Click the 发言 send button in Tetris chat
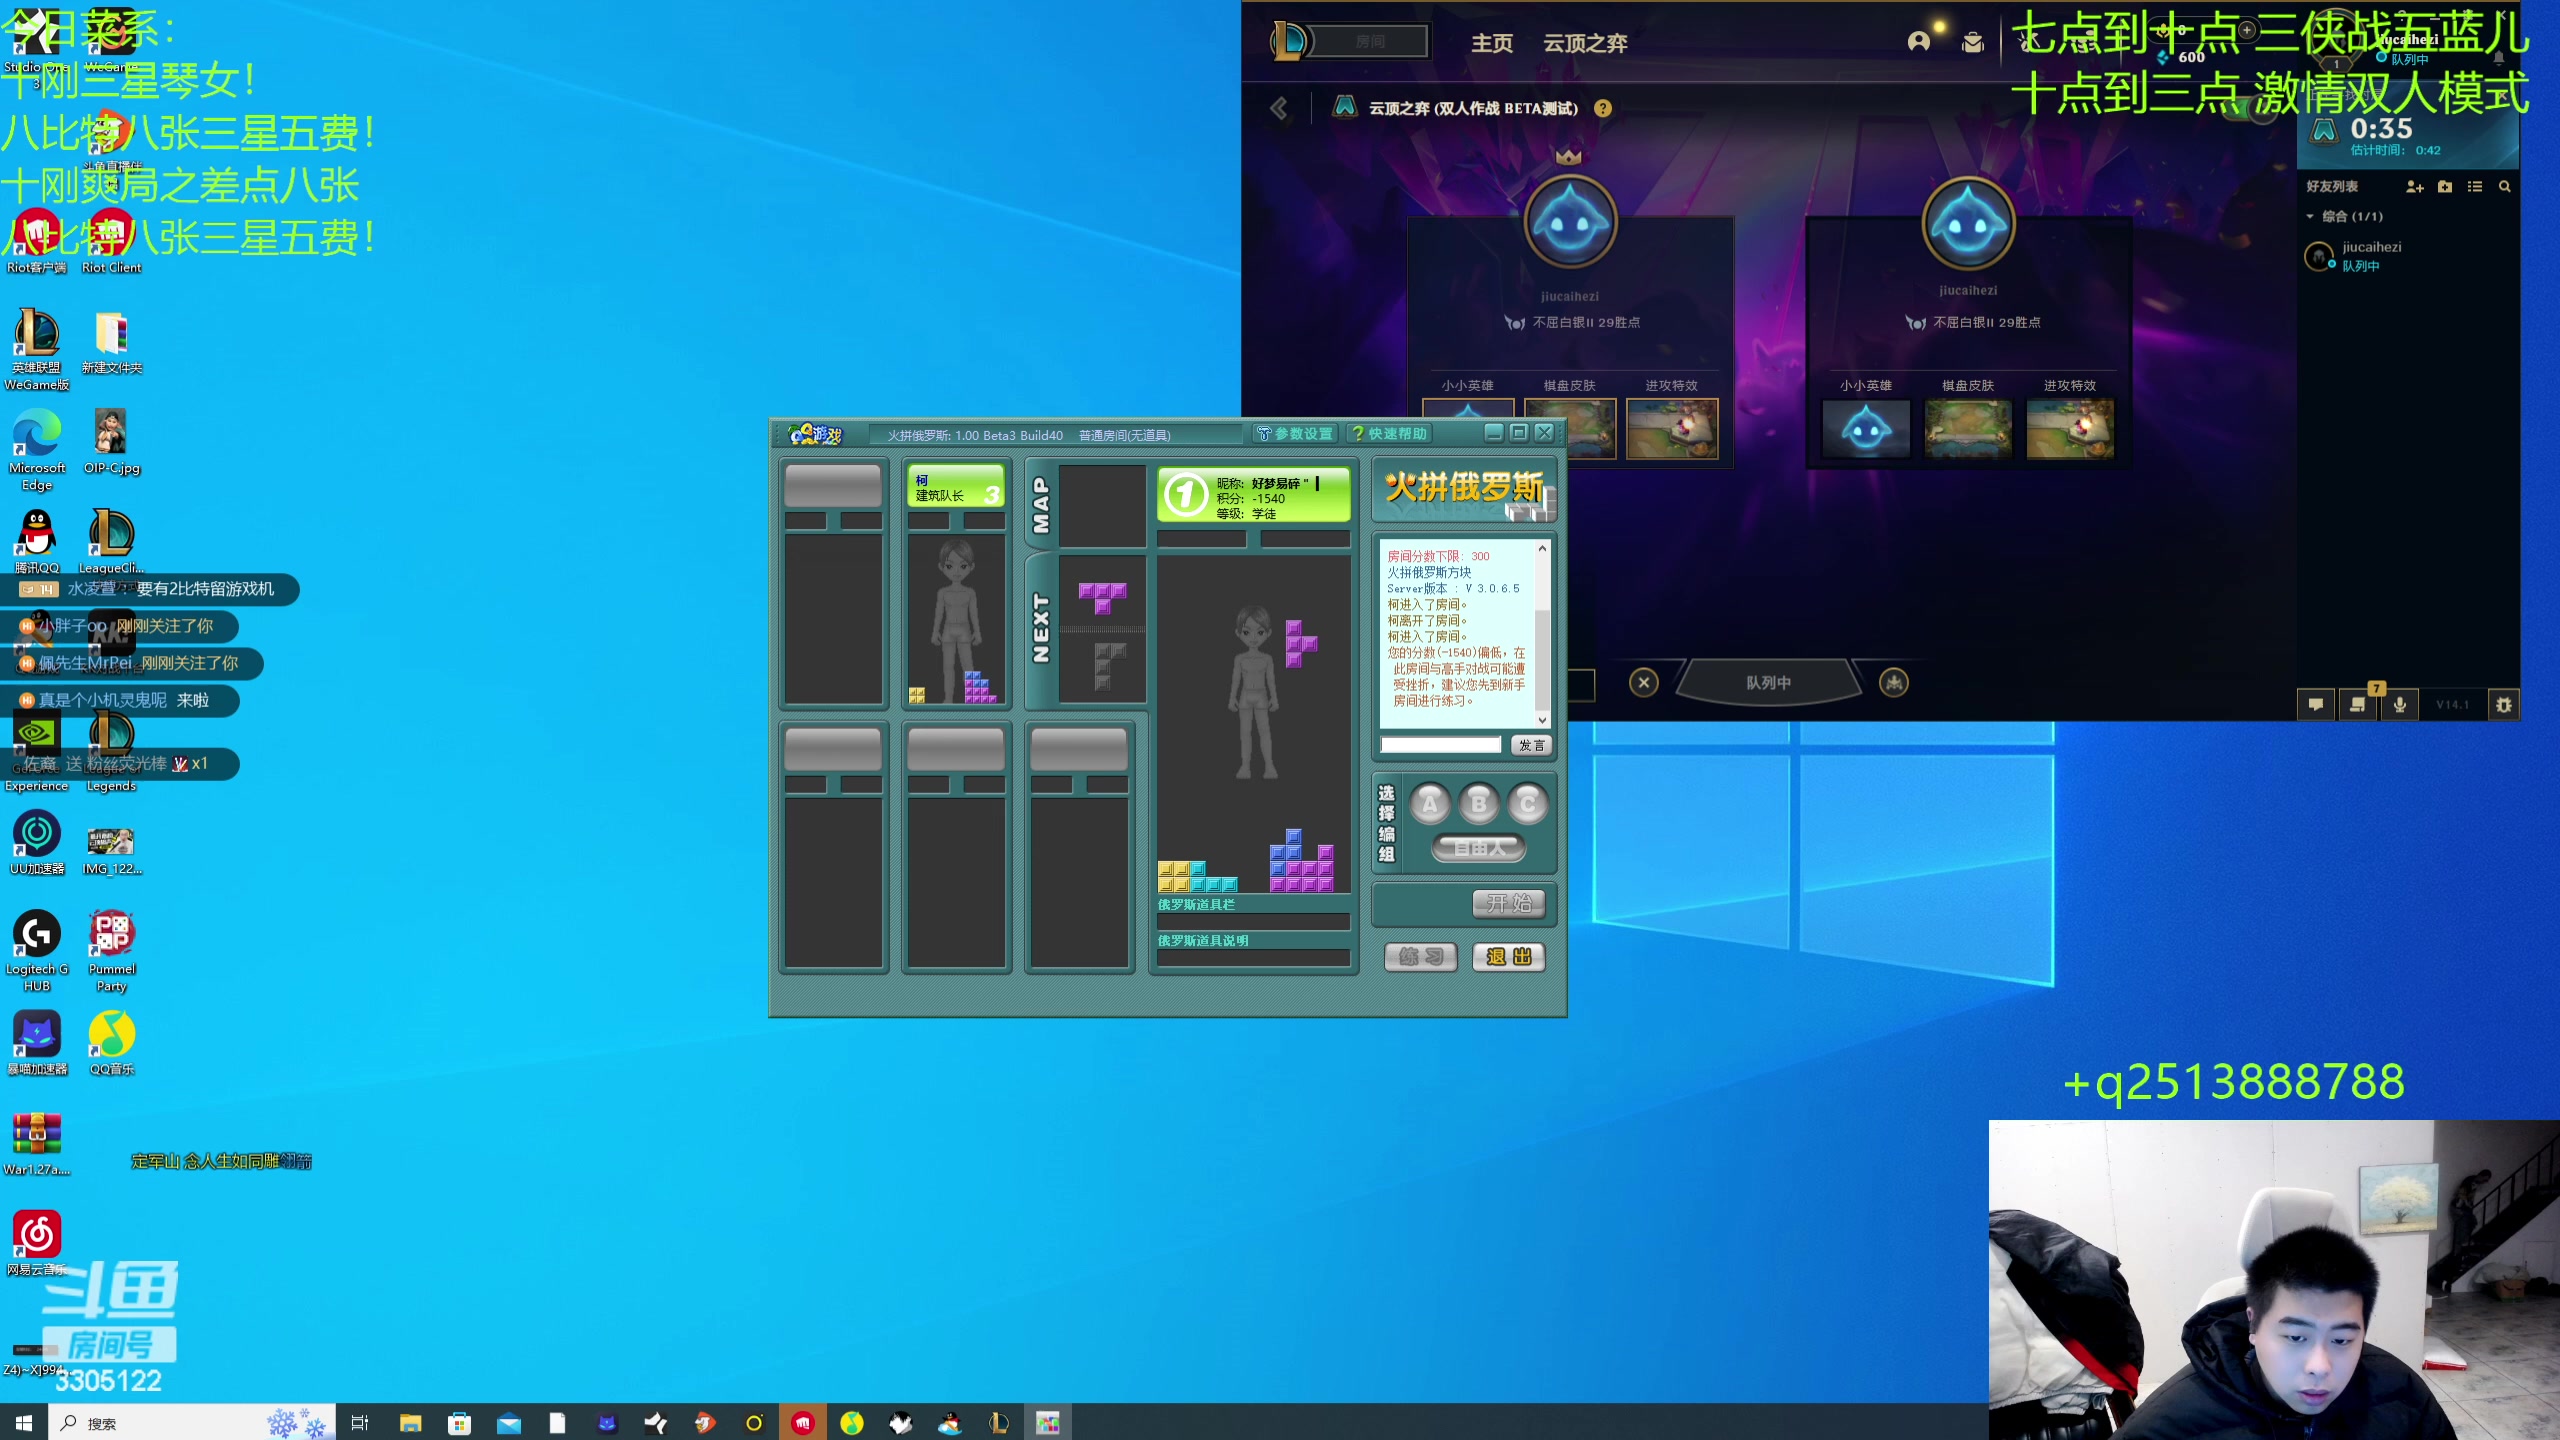This screenshot has height=1440, width=2560. pos(1531,745)
